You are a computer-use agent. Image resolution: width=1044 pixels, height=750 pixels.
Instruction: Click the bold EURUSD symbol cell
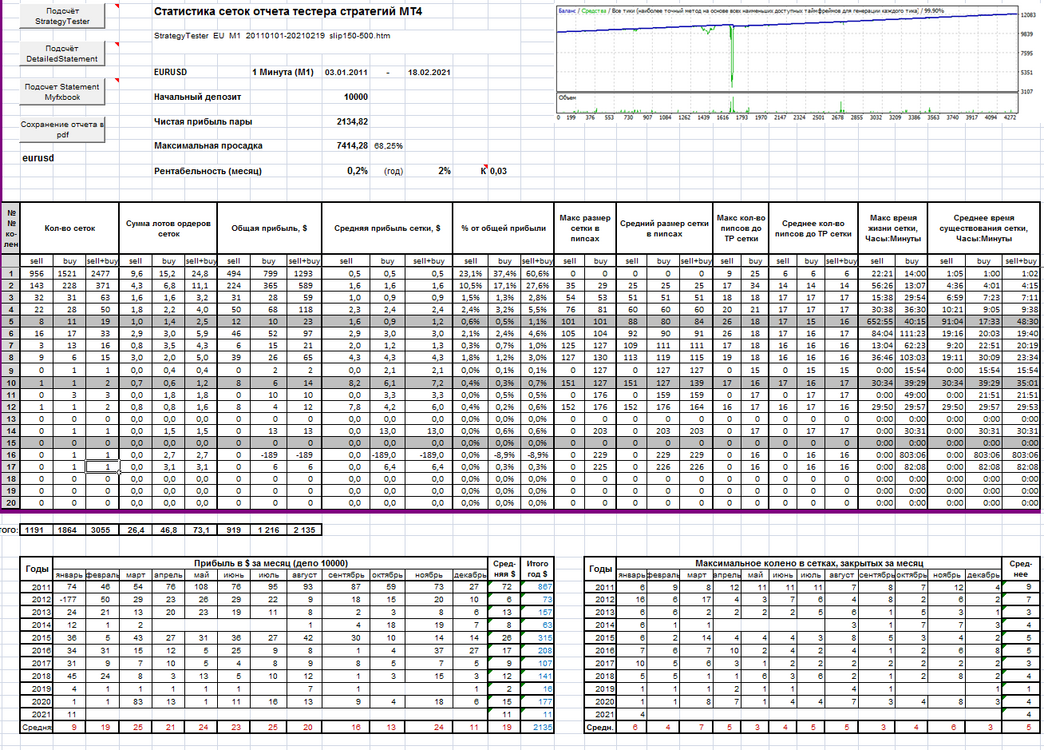(x=170, y=72)
